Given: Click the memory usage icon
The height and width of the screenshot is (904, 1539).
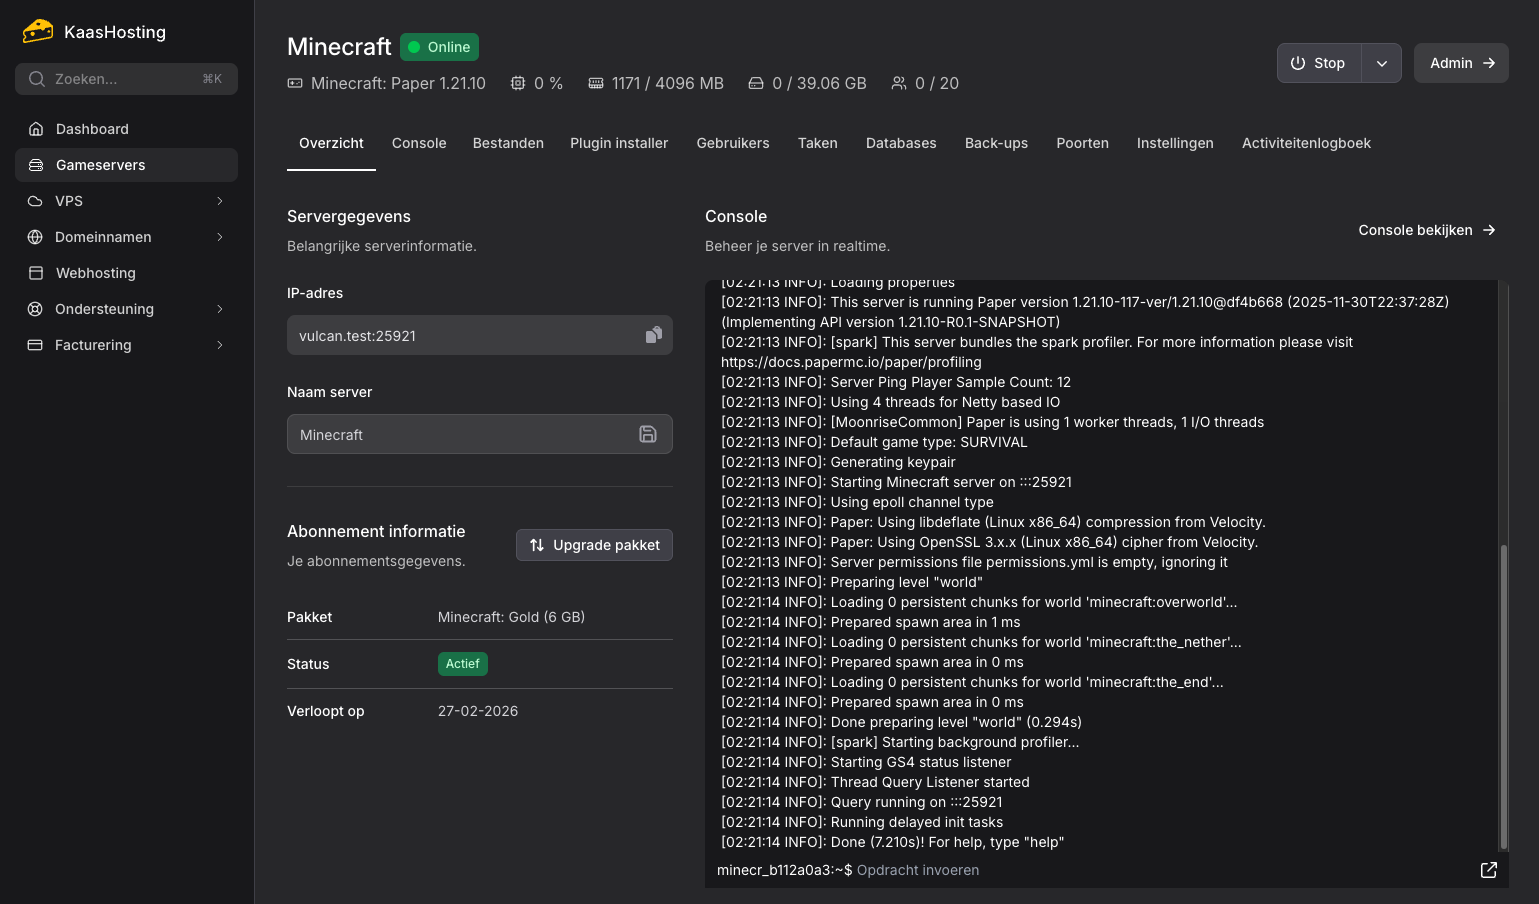Looking at the screenshot, I should (596, 83).
